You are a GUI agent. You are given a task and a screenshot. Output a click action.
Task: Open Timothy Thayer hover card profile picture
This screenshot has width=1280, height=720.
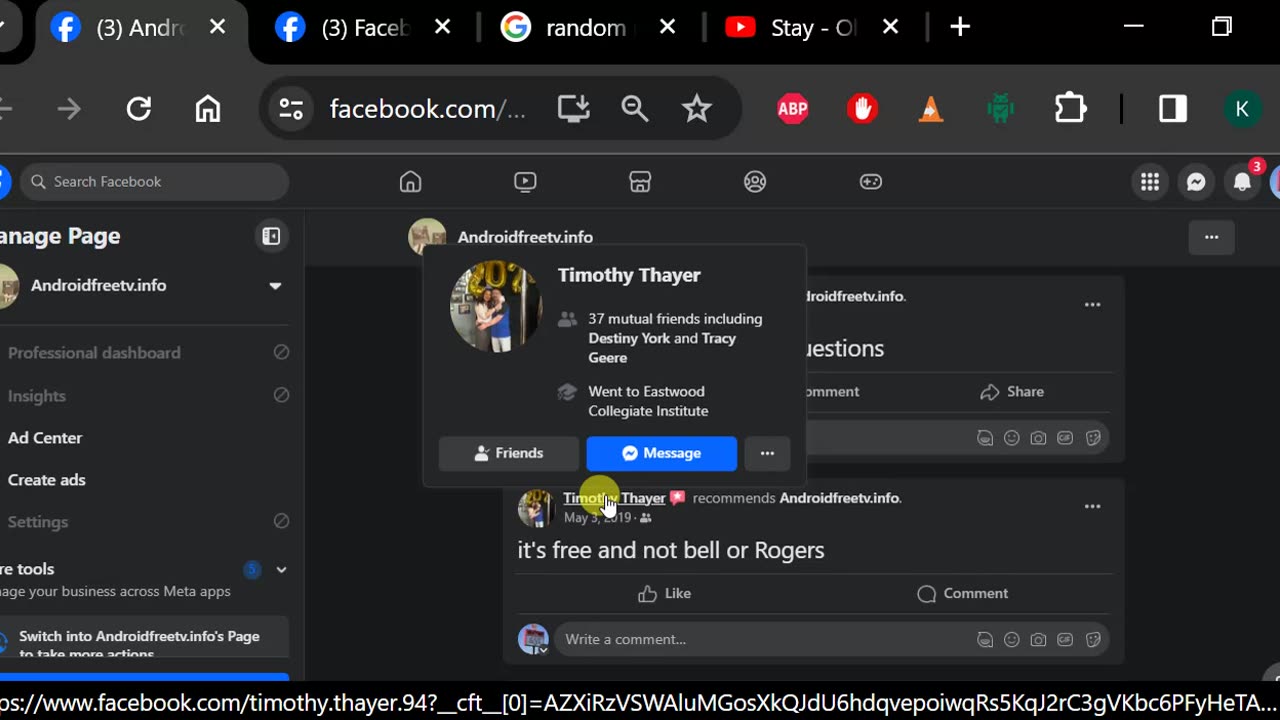coord(495,306)
